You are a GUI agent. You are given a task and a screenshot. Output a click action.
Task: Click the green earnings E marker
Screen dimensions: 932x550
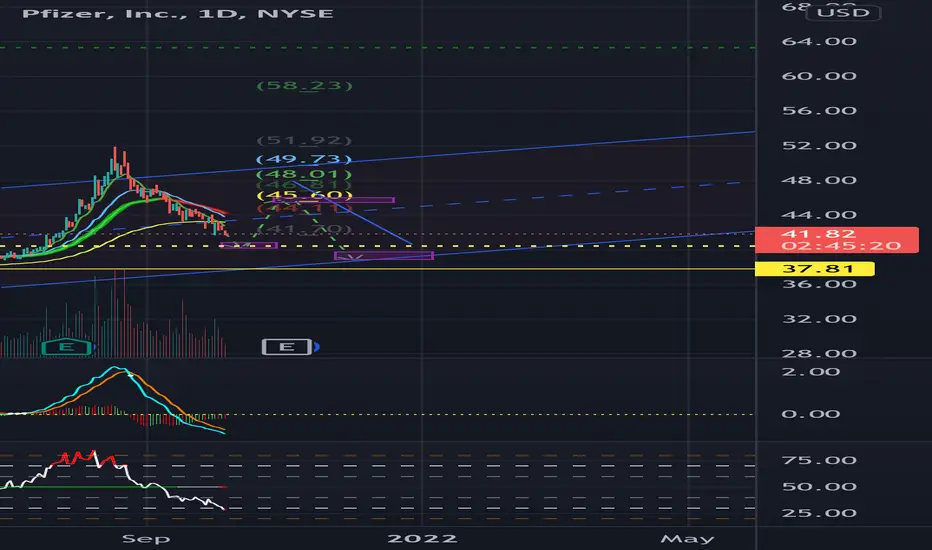67,347
